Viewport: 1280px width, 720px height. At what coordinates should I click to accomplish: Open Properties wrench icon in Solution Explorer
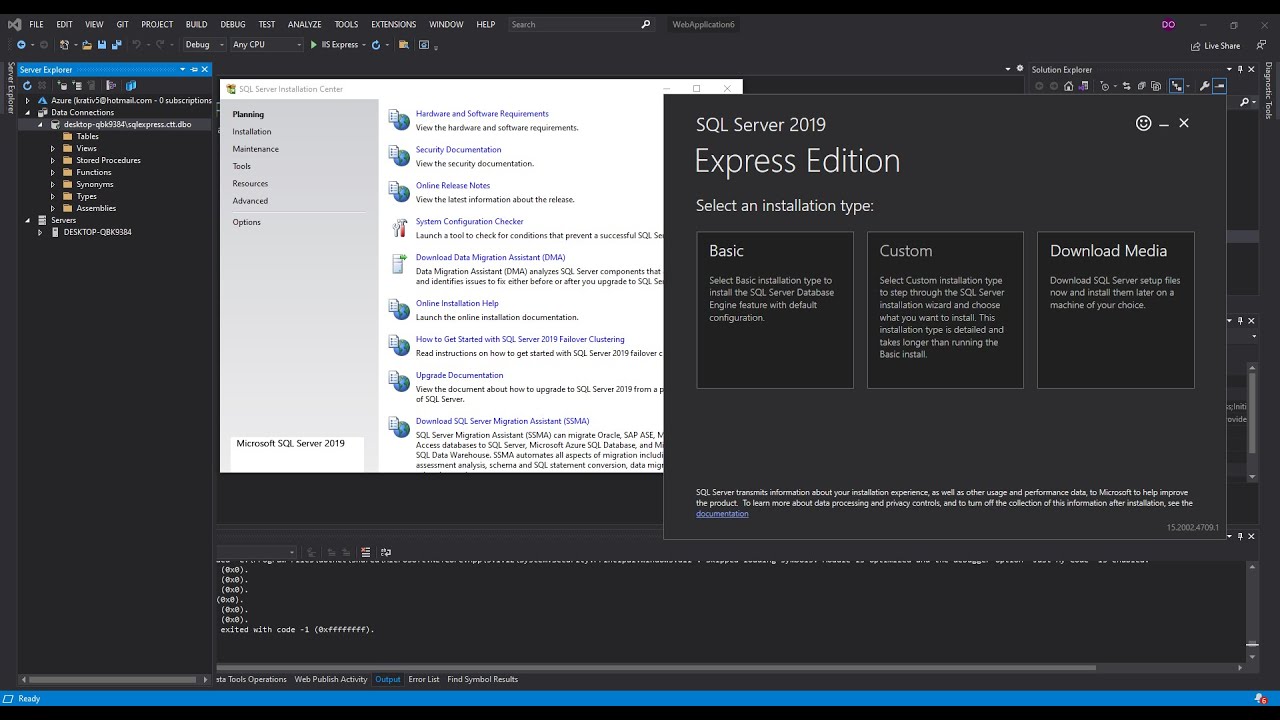click(x=1204, y=86)
